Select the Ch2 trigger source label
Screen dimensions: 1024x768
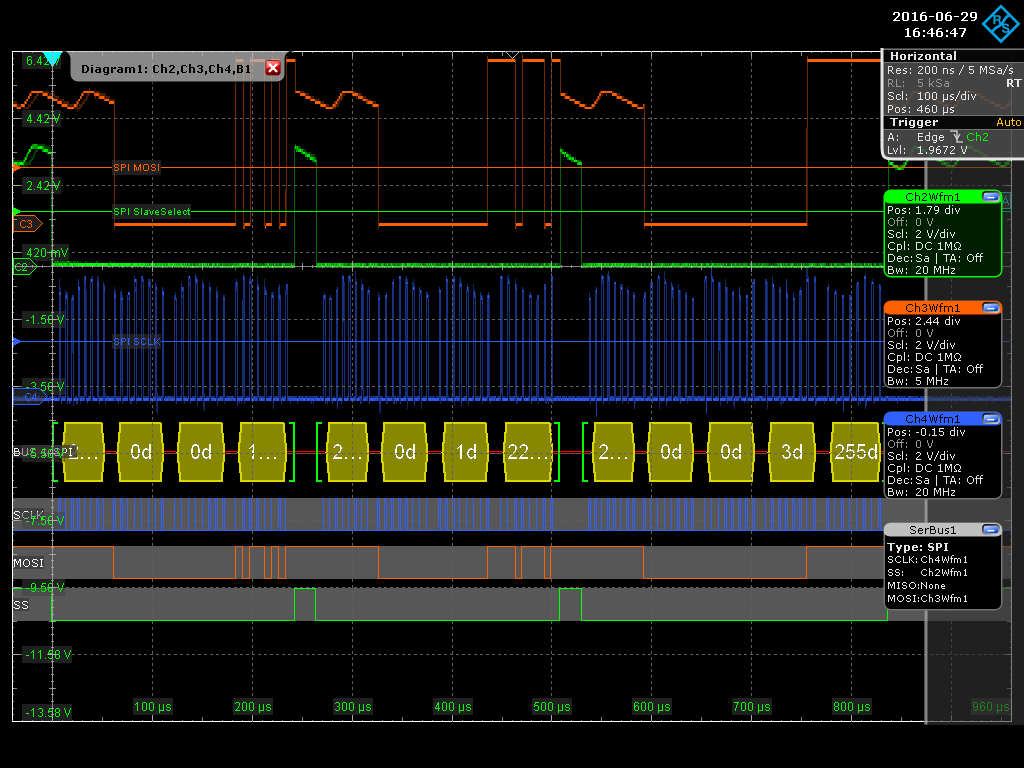coord(977,136)
